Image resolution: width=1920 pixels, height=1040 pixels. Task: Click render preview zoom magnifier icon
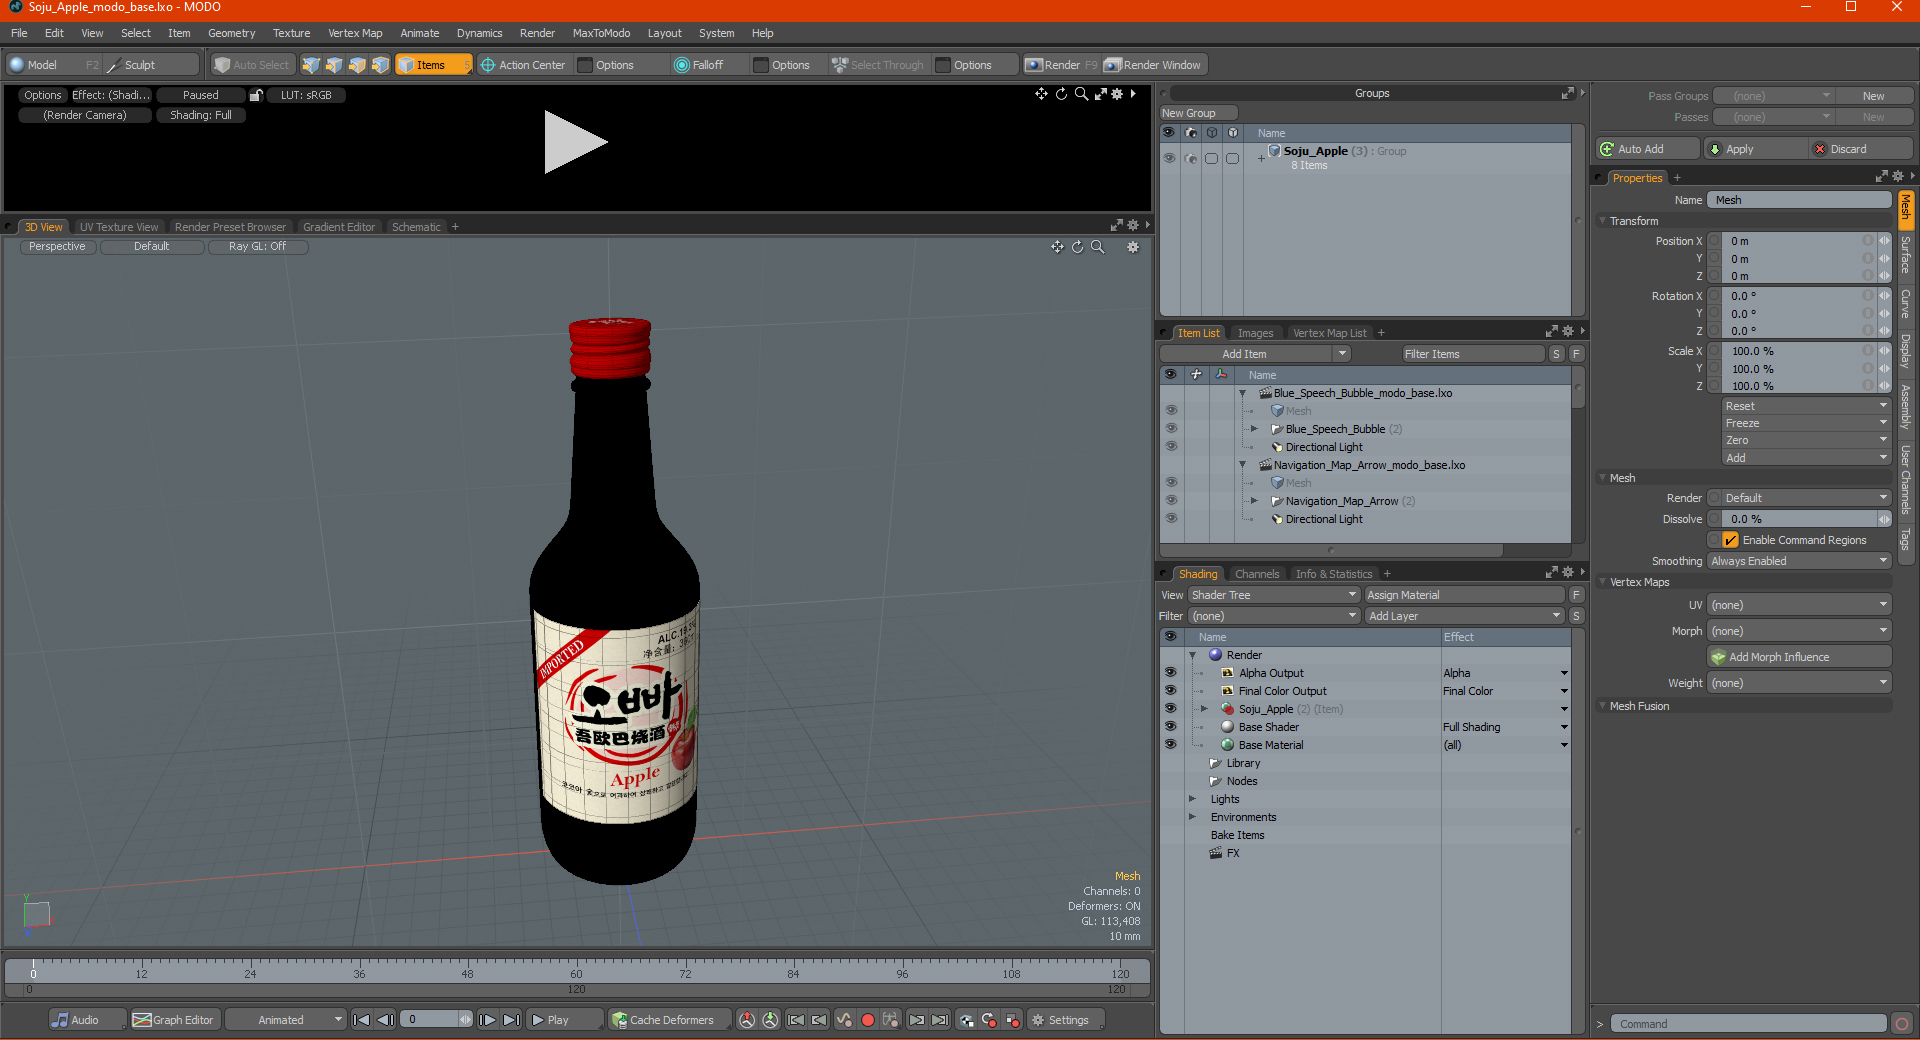click(1081, 94)
